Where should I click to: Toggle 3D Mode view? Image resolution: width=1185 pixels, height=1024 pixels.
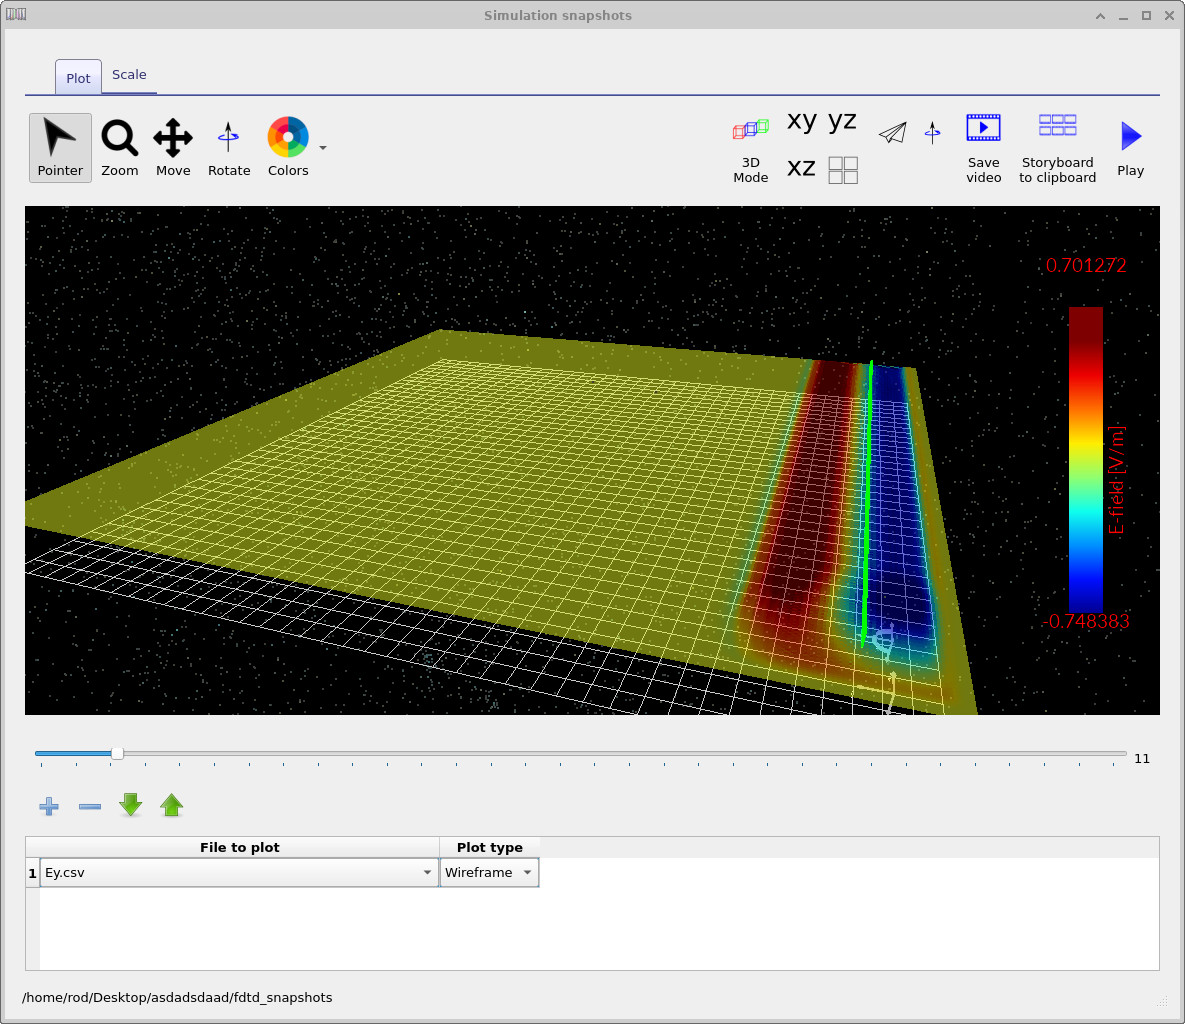(x=750, y=150)
